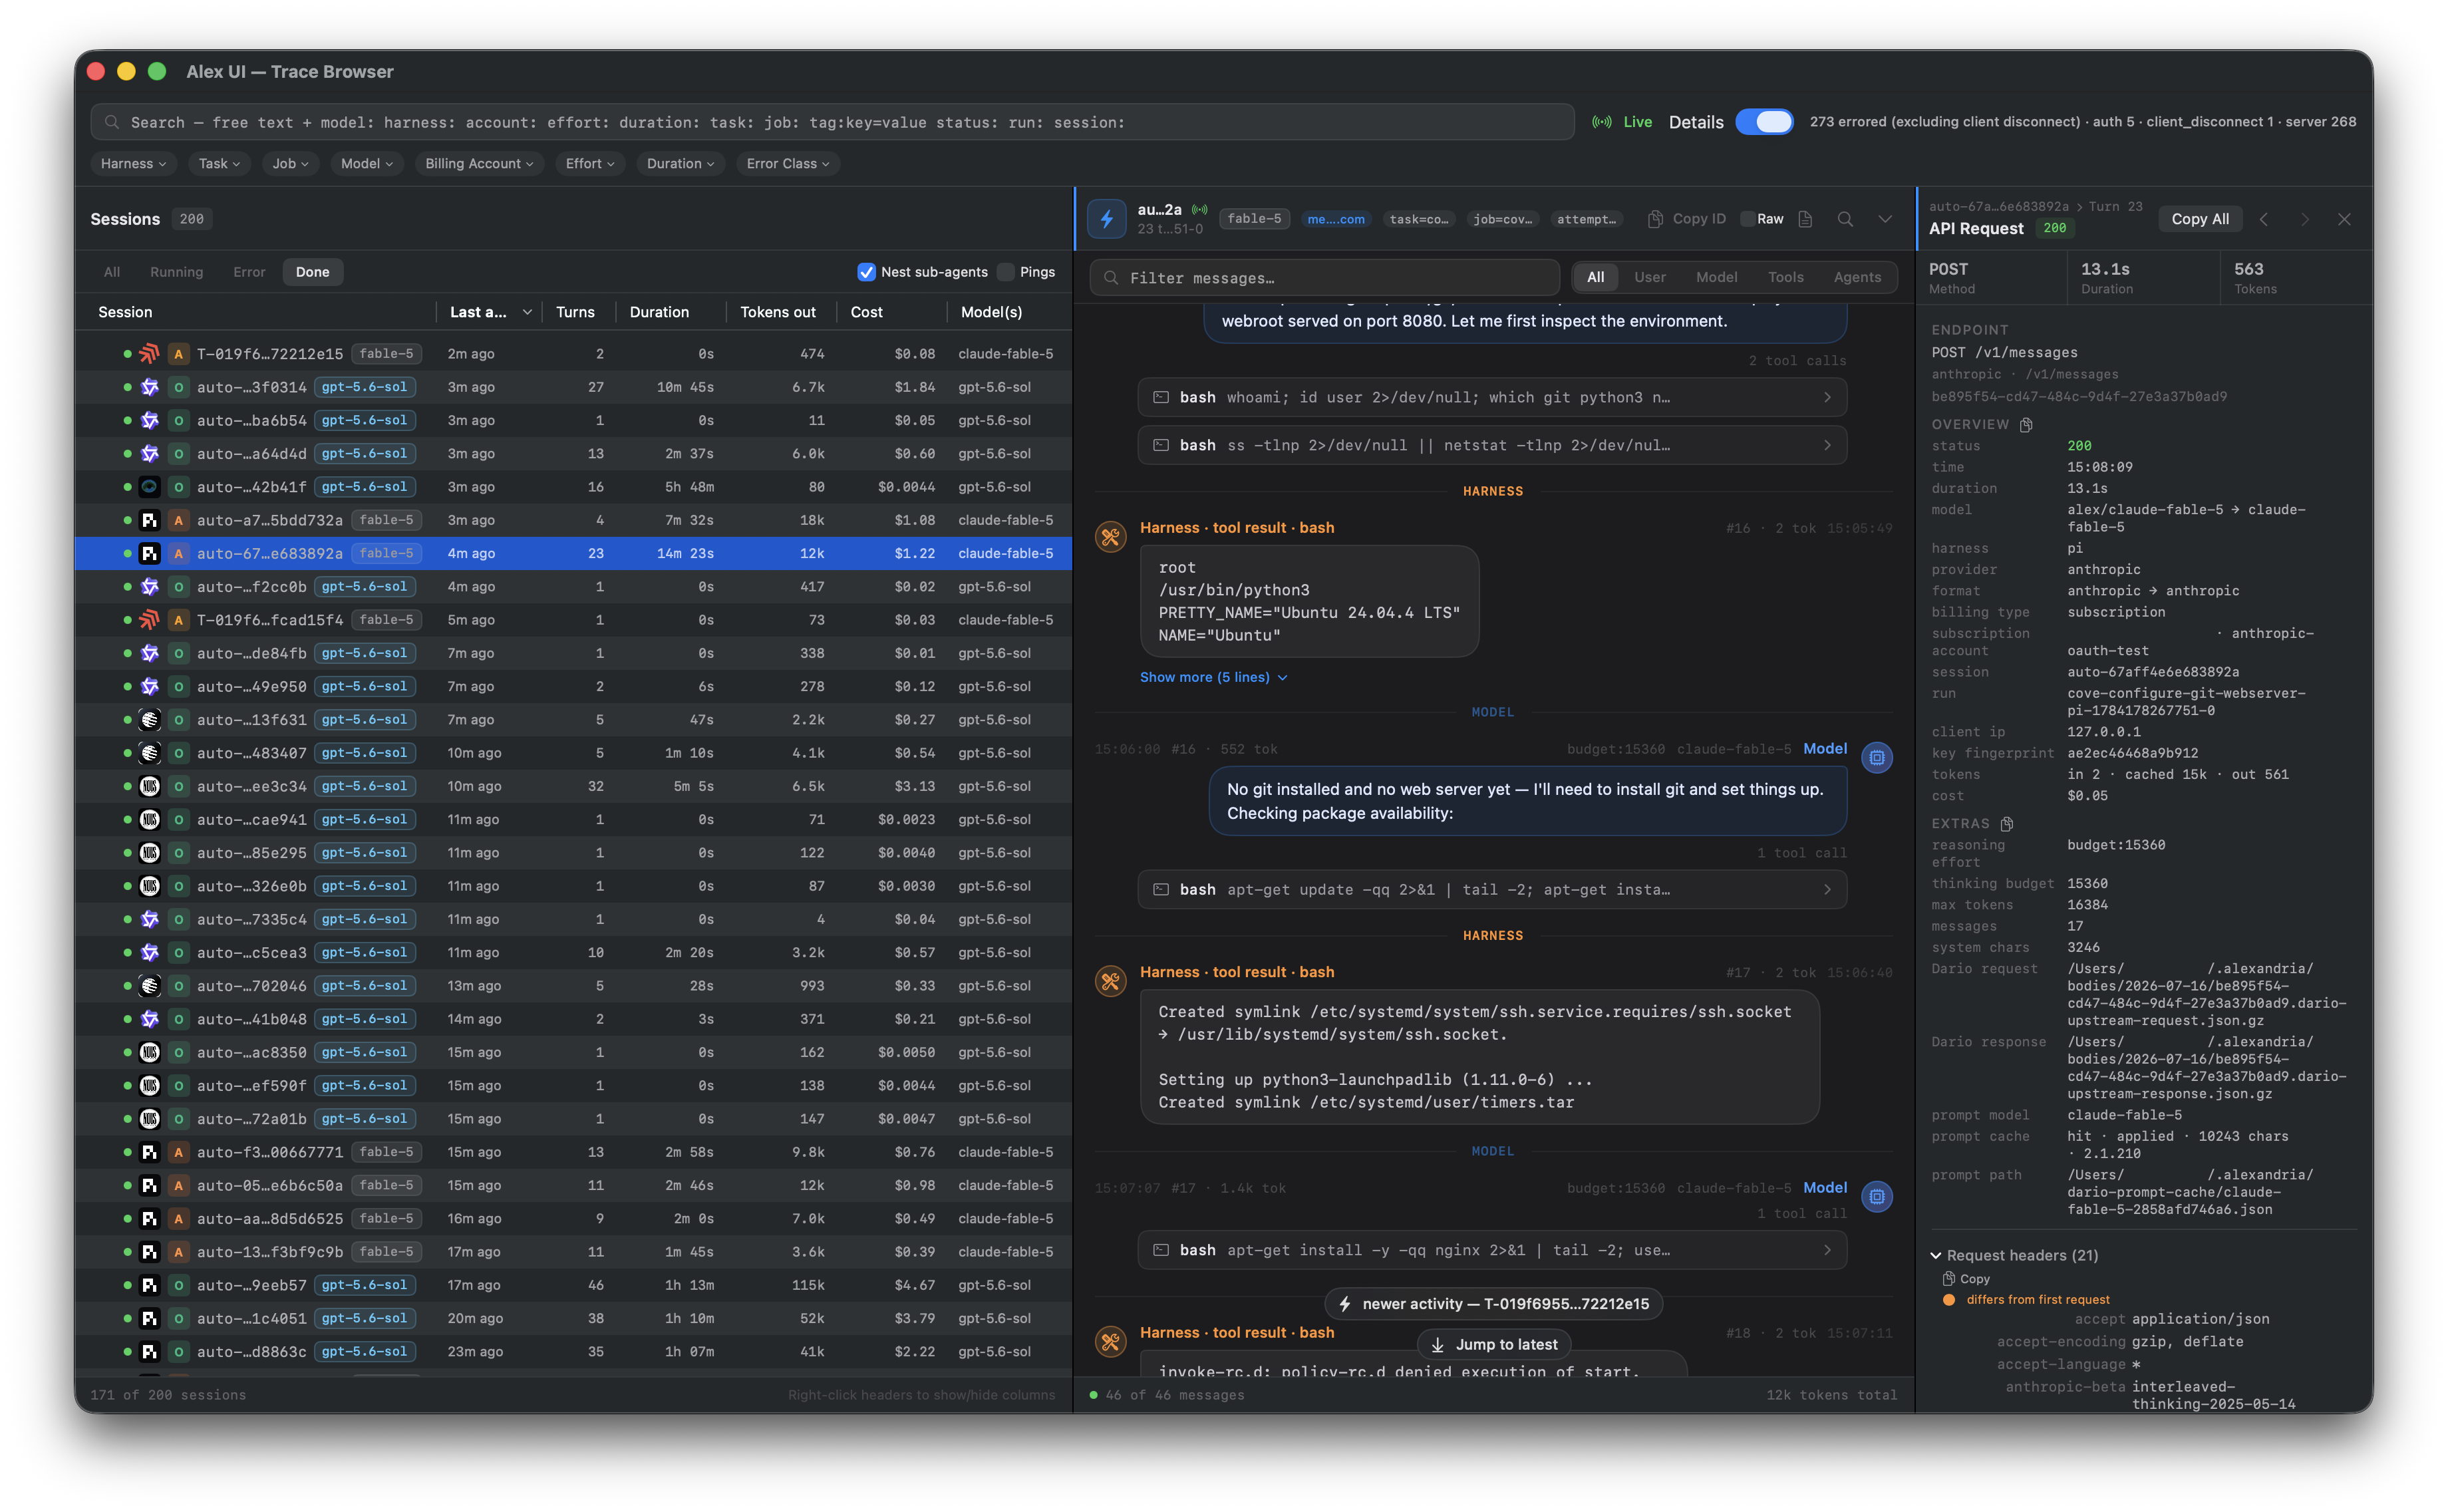
Task: Open the Harness filter dropdown
Action: click(134, 164)
